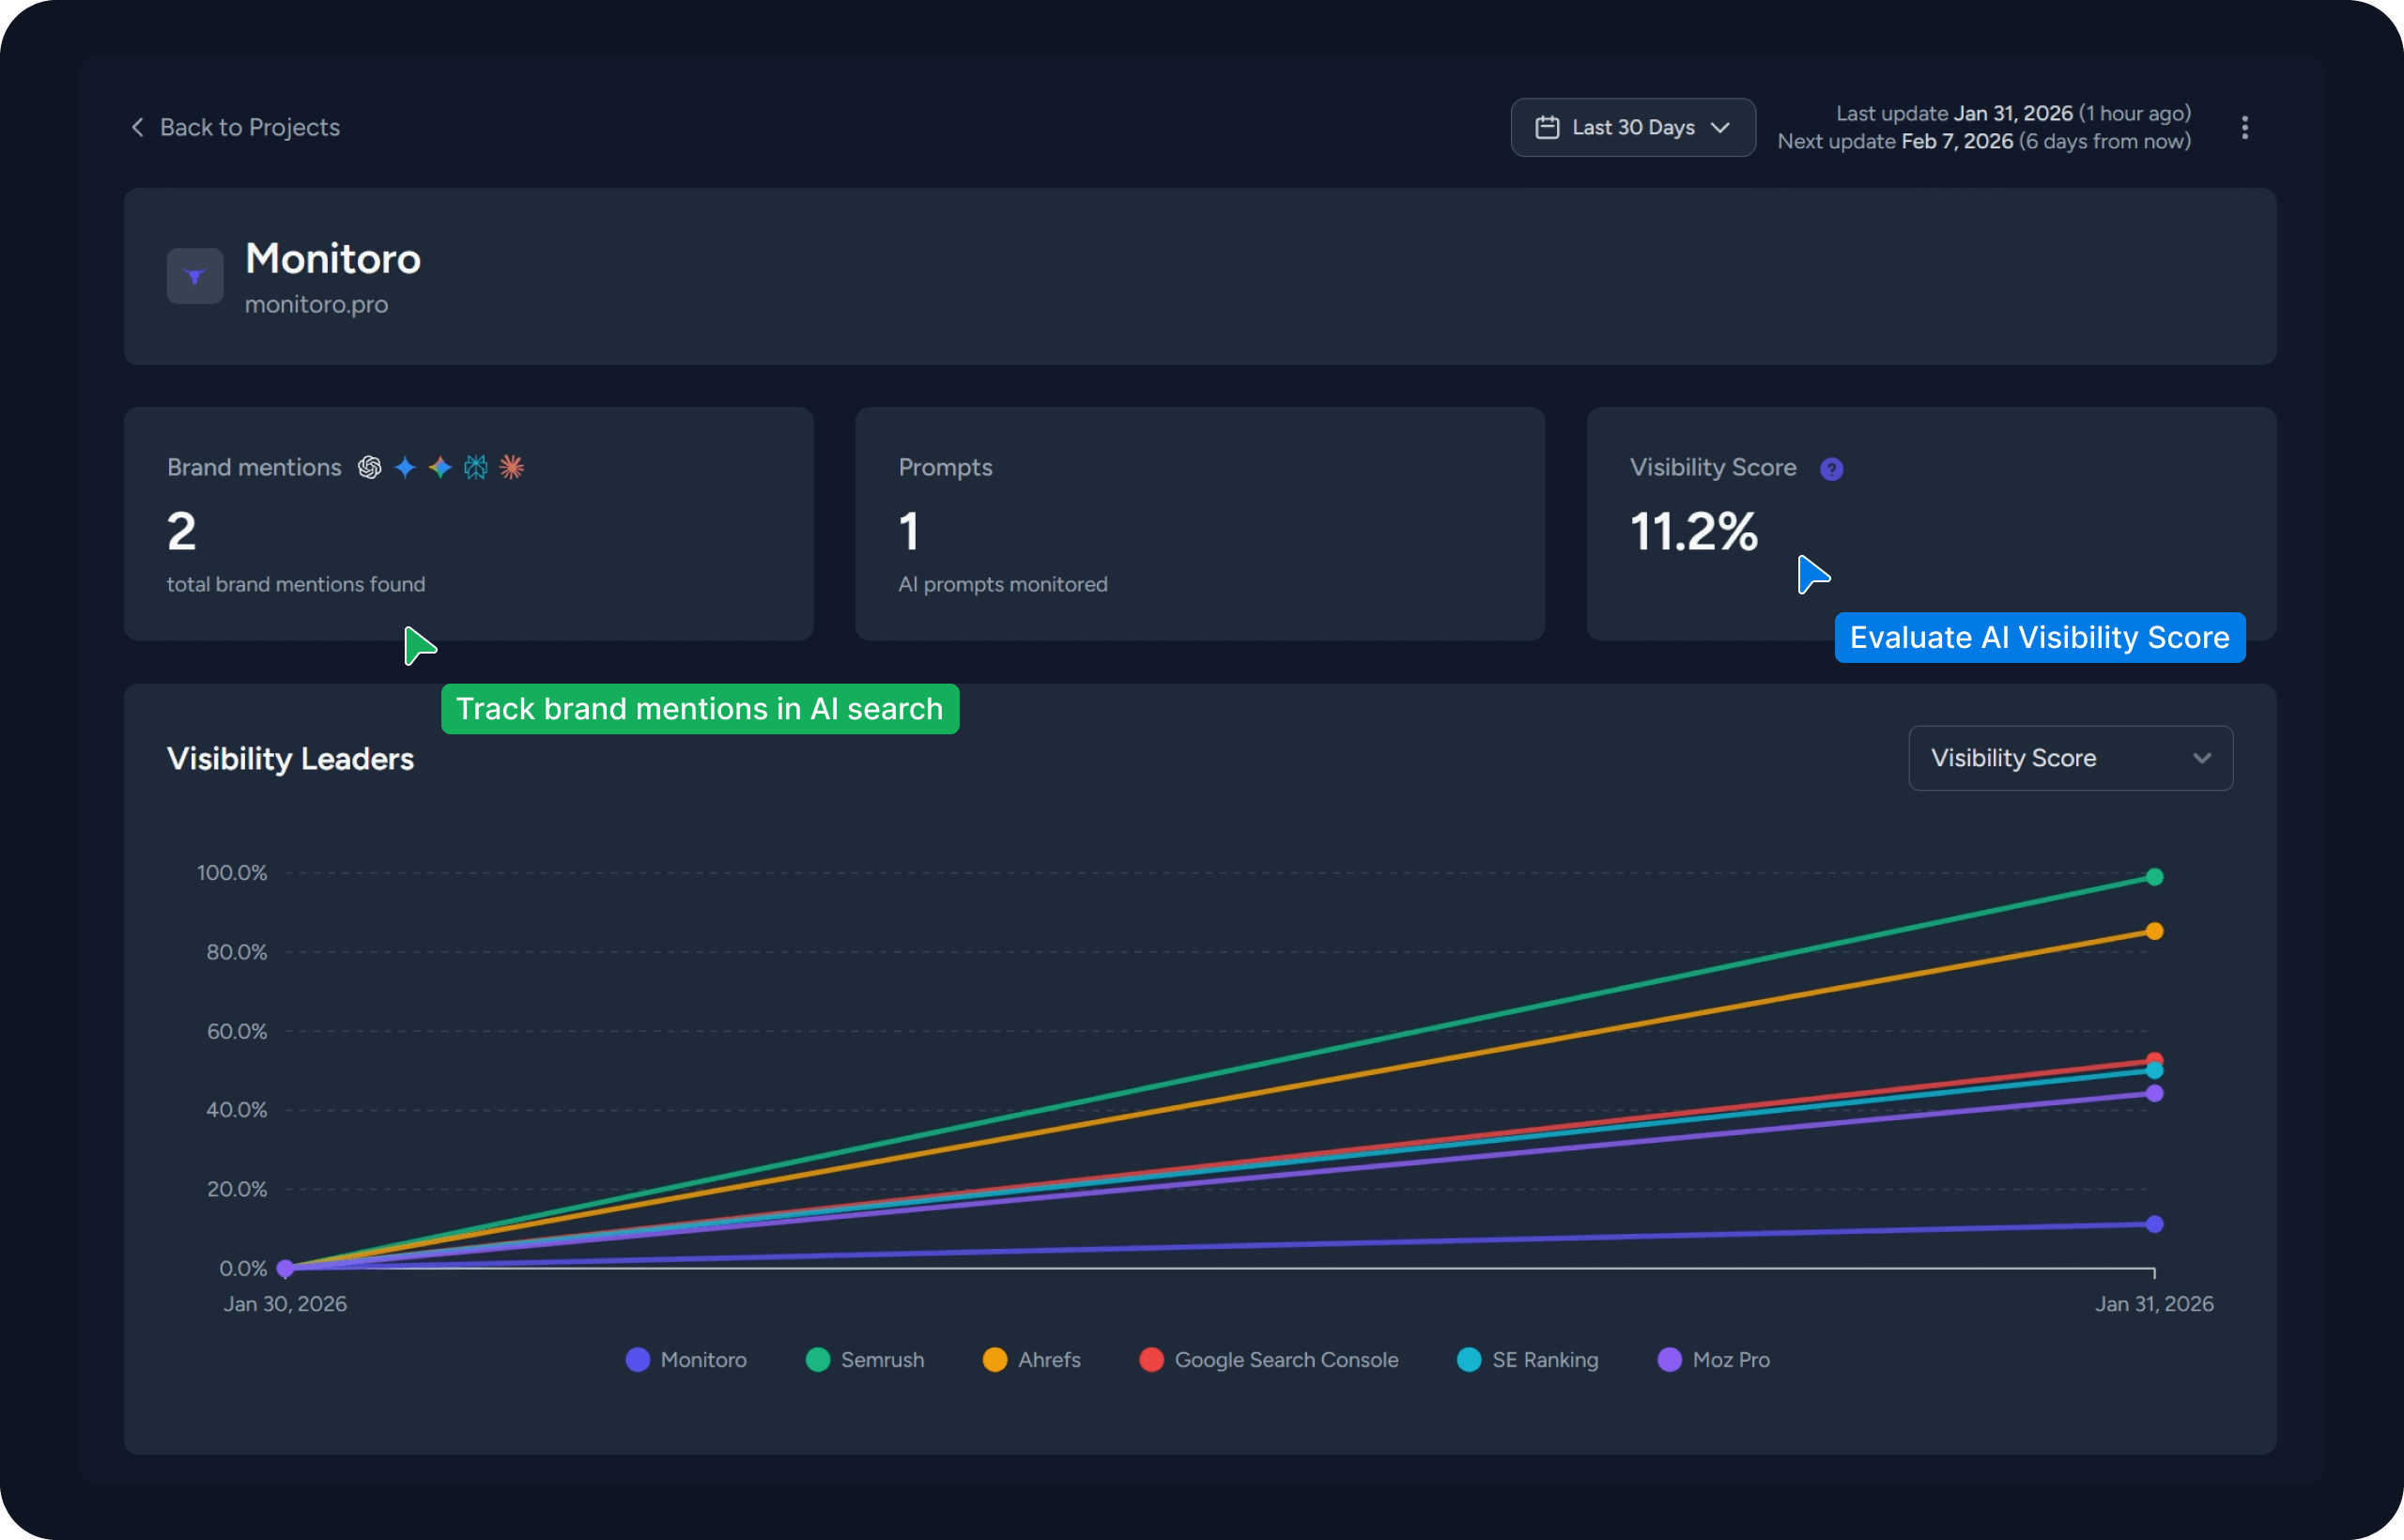Screen dimensions: 2404x1540
Task: Click the Claude starburst icon in Brand mentions
Action: coord(512,467)
